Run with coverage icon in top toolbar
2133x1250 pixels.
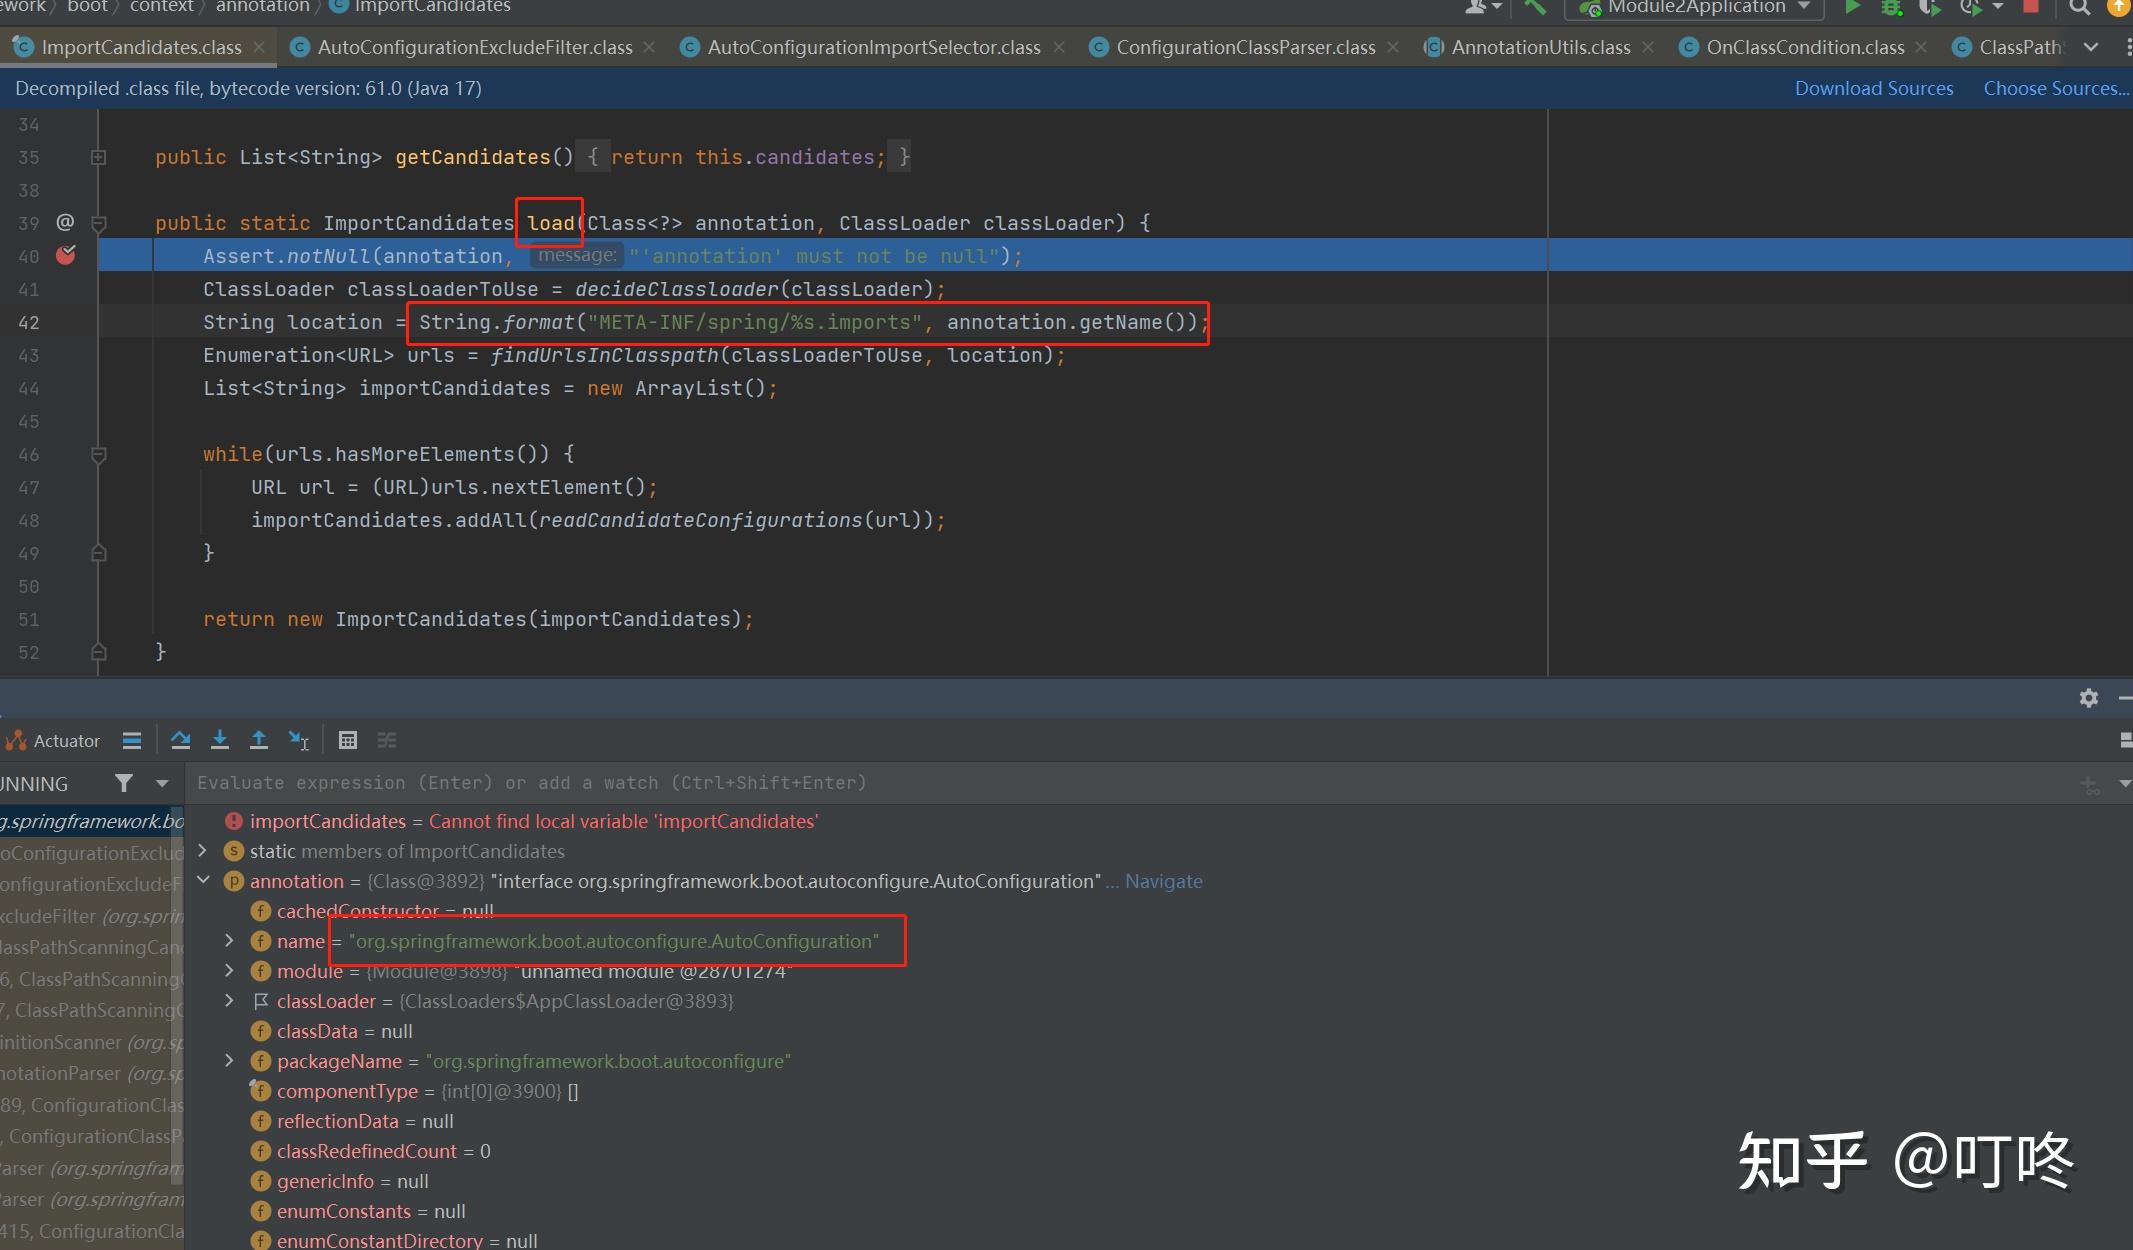click(1929, 7)
